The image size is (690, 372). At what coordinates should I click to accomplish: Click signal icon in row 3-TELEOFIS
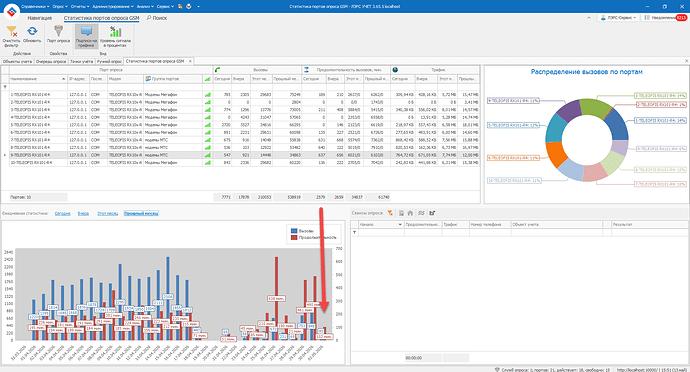(x=207, y=110)
